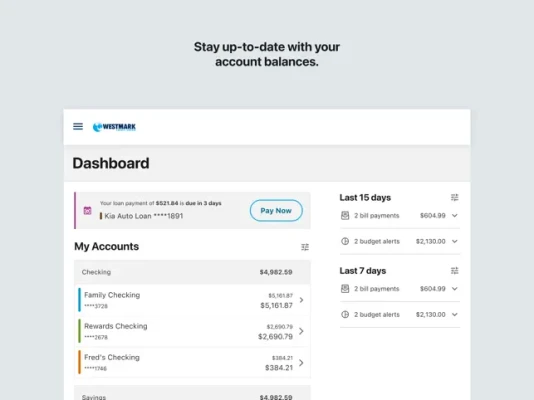This screenshot has width=534, height=400.
Task: Open the hamburger navigation menu
Action: point(78,127)
